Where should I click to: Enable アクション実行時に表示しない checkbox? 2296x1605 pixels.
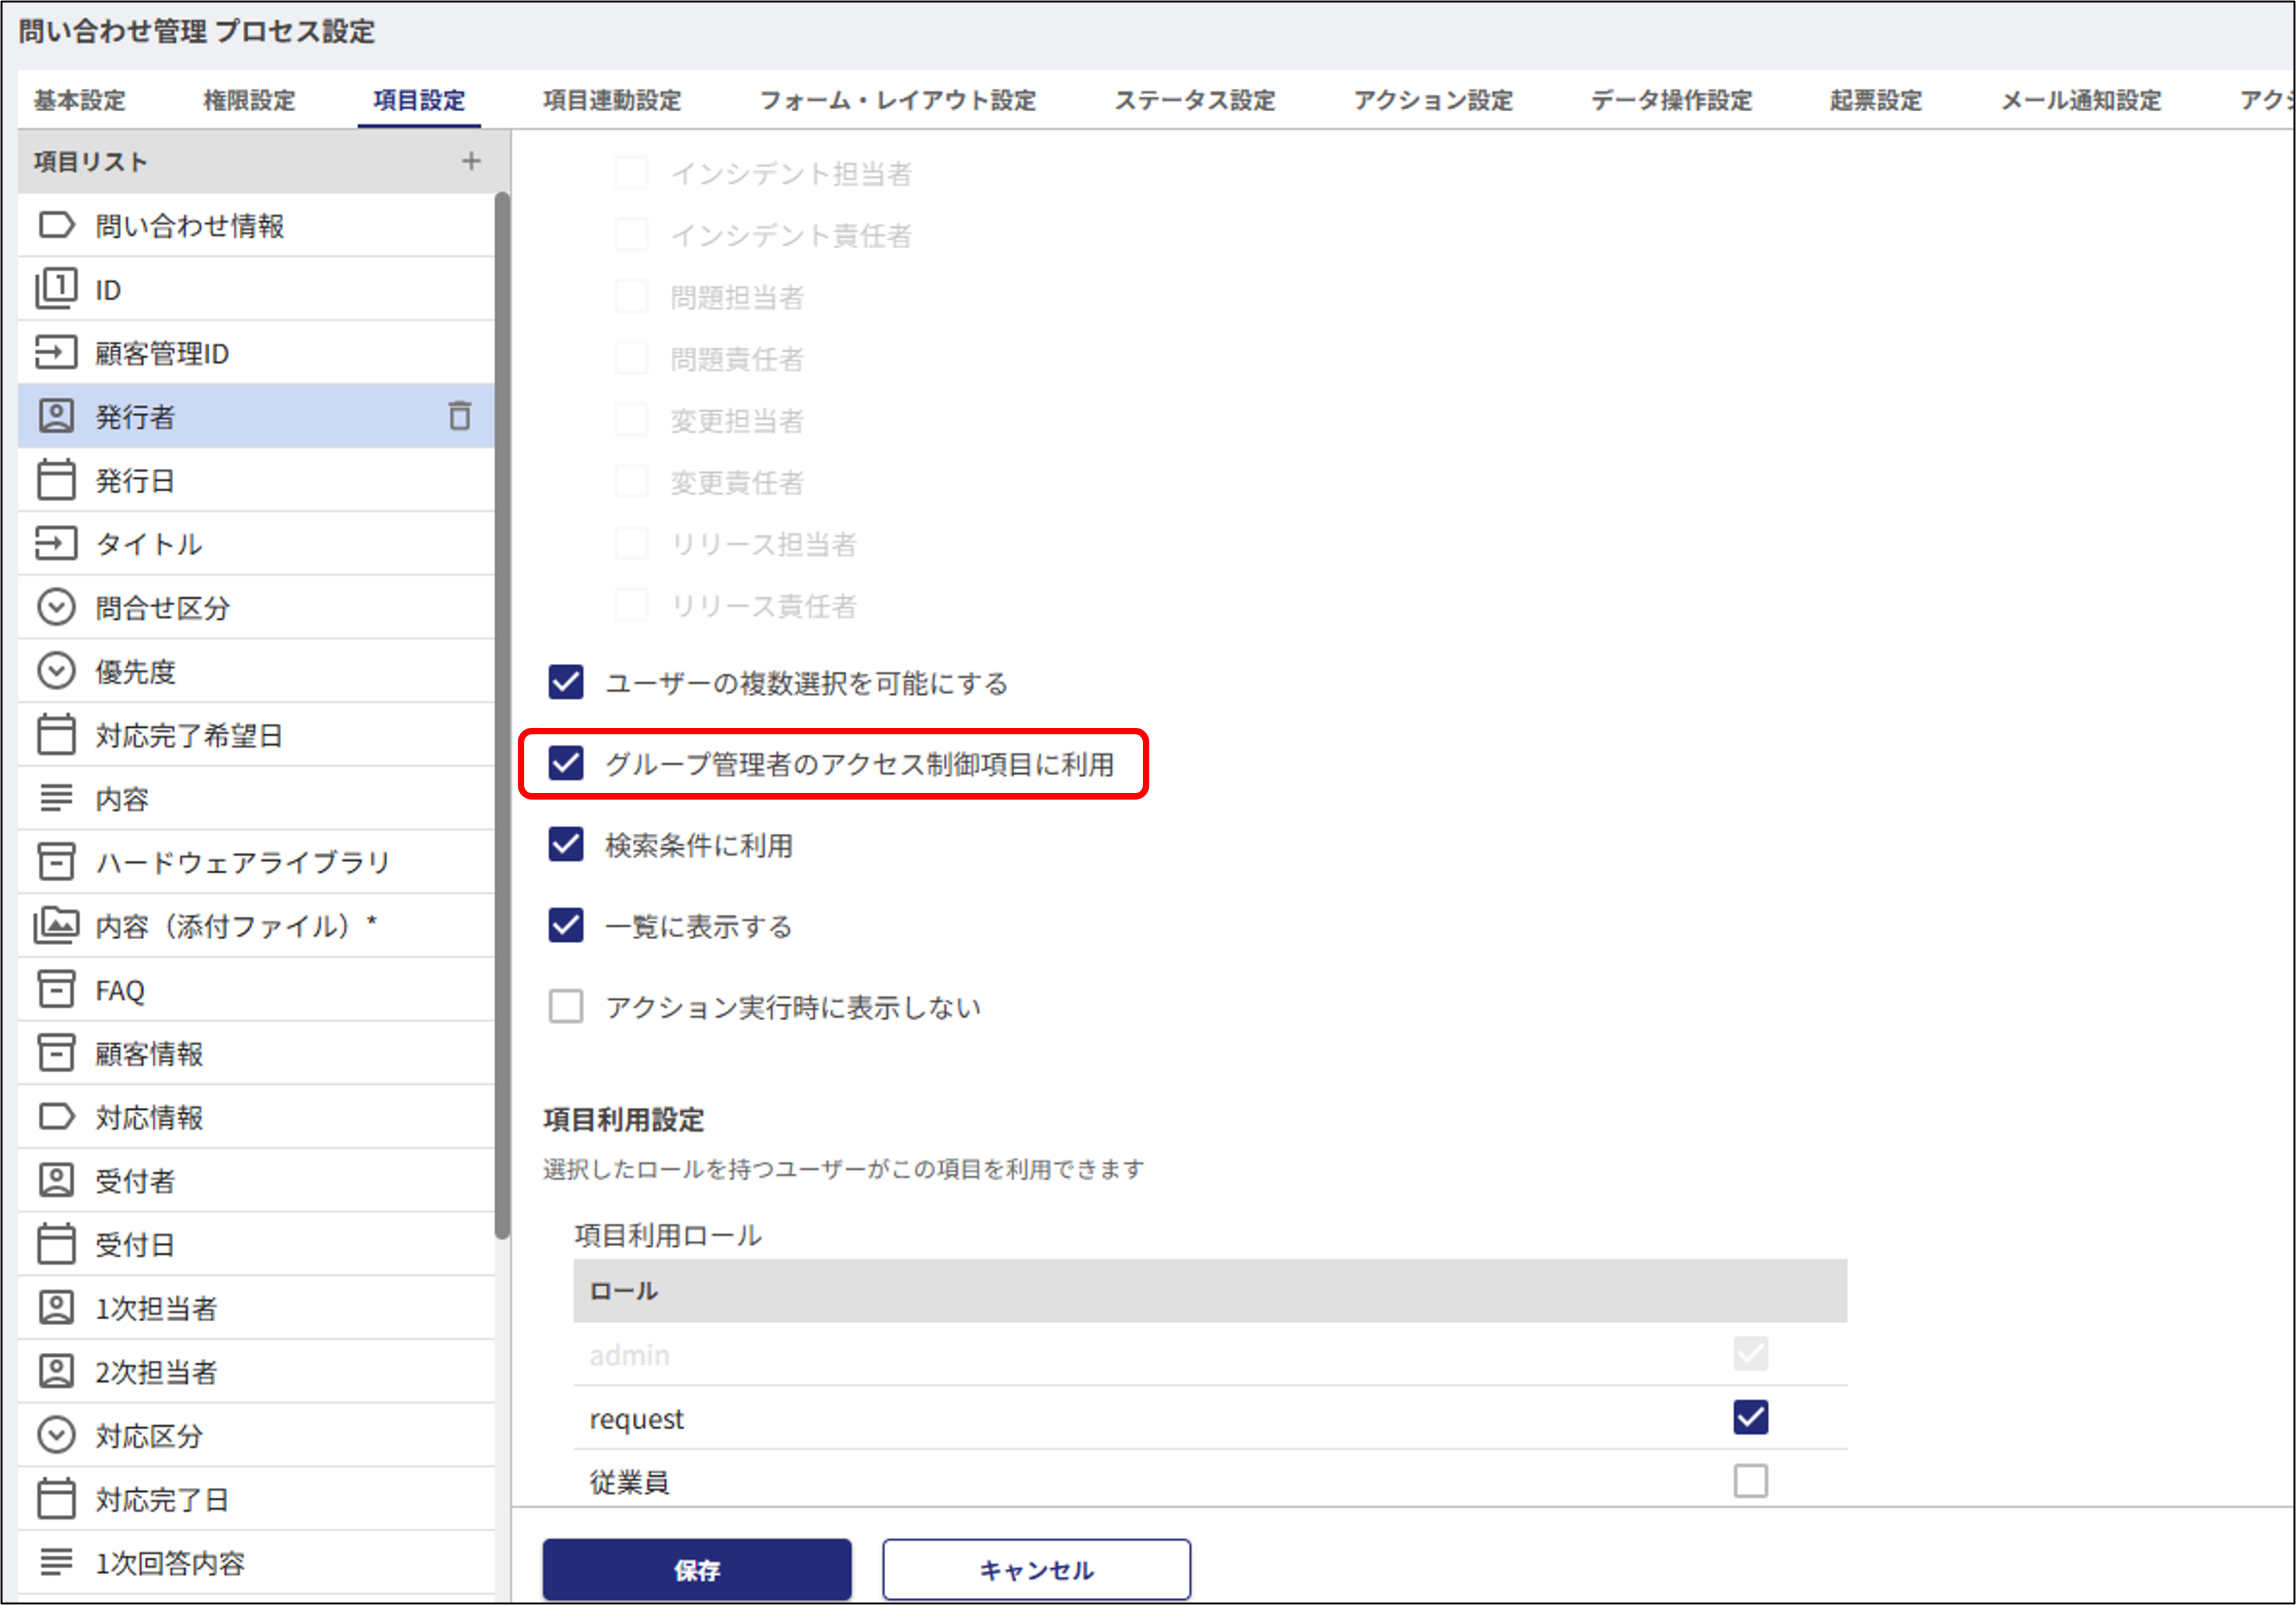click(x=566, y=1006)
